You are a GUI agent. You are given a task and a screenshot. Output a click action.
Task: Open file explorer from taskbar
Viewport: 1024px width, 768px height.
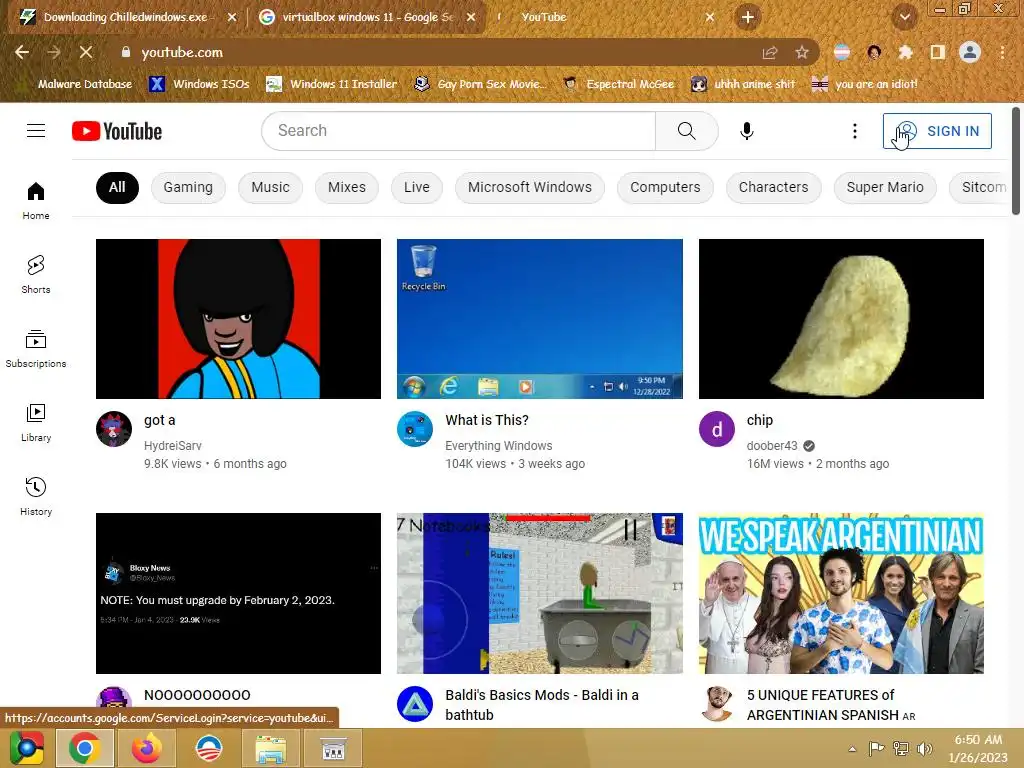click(270, 748)
